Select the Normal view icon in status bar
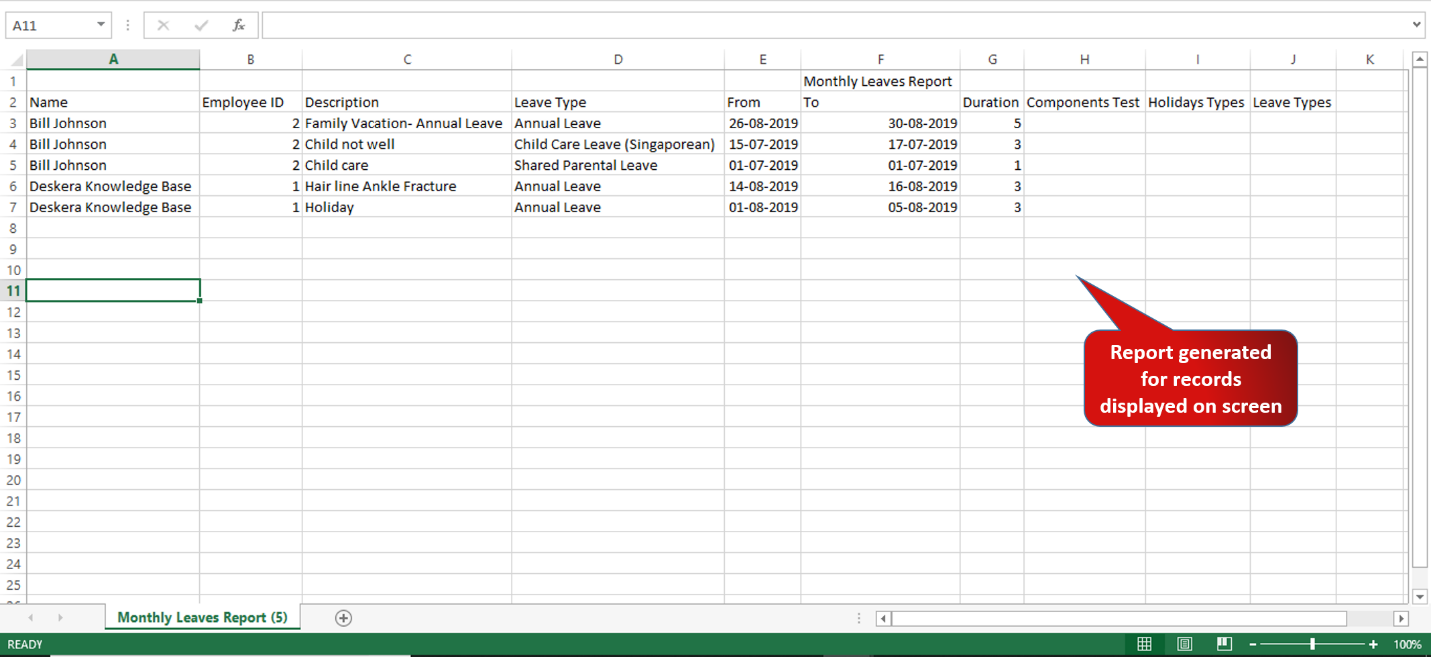 point(1145,644)
